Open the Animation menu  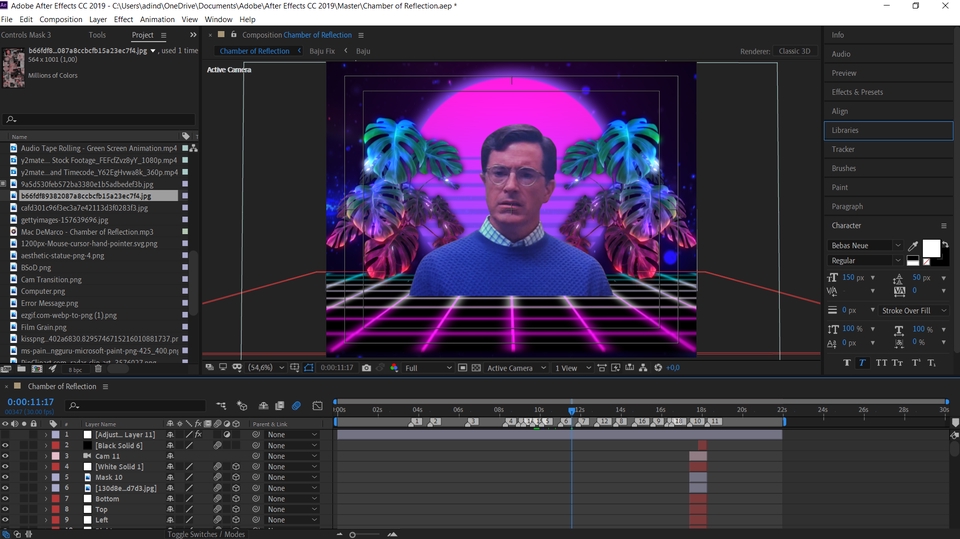pyautogui.click(x=157, y=19)
